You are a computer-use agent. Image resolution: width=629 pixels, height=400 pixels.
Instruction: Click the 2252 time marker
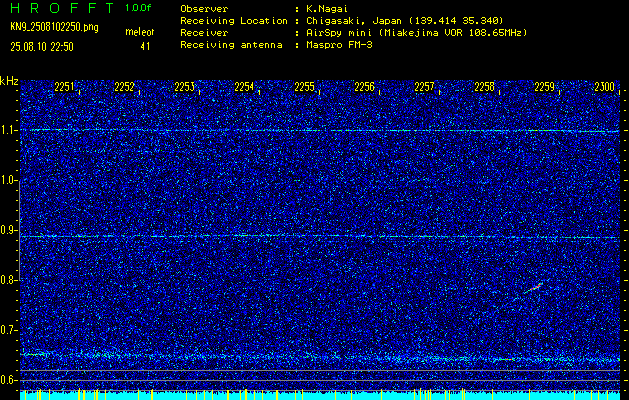(124, 87)
